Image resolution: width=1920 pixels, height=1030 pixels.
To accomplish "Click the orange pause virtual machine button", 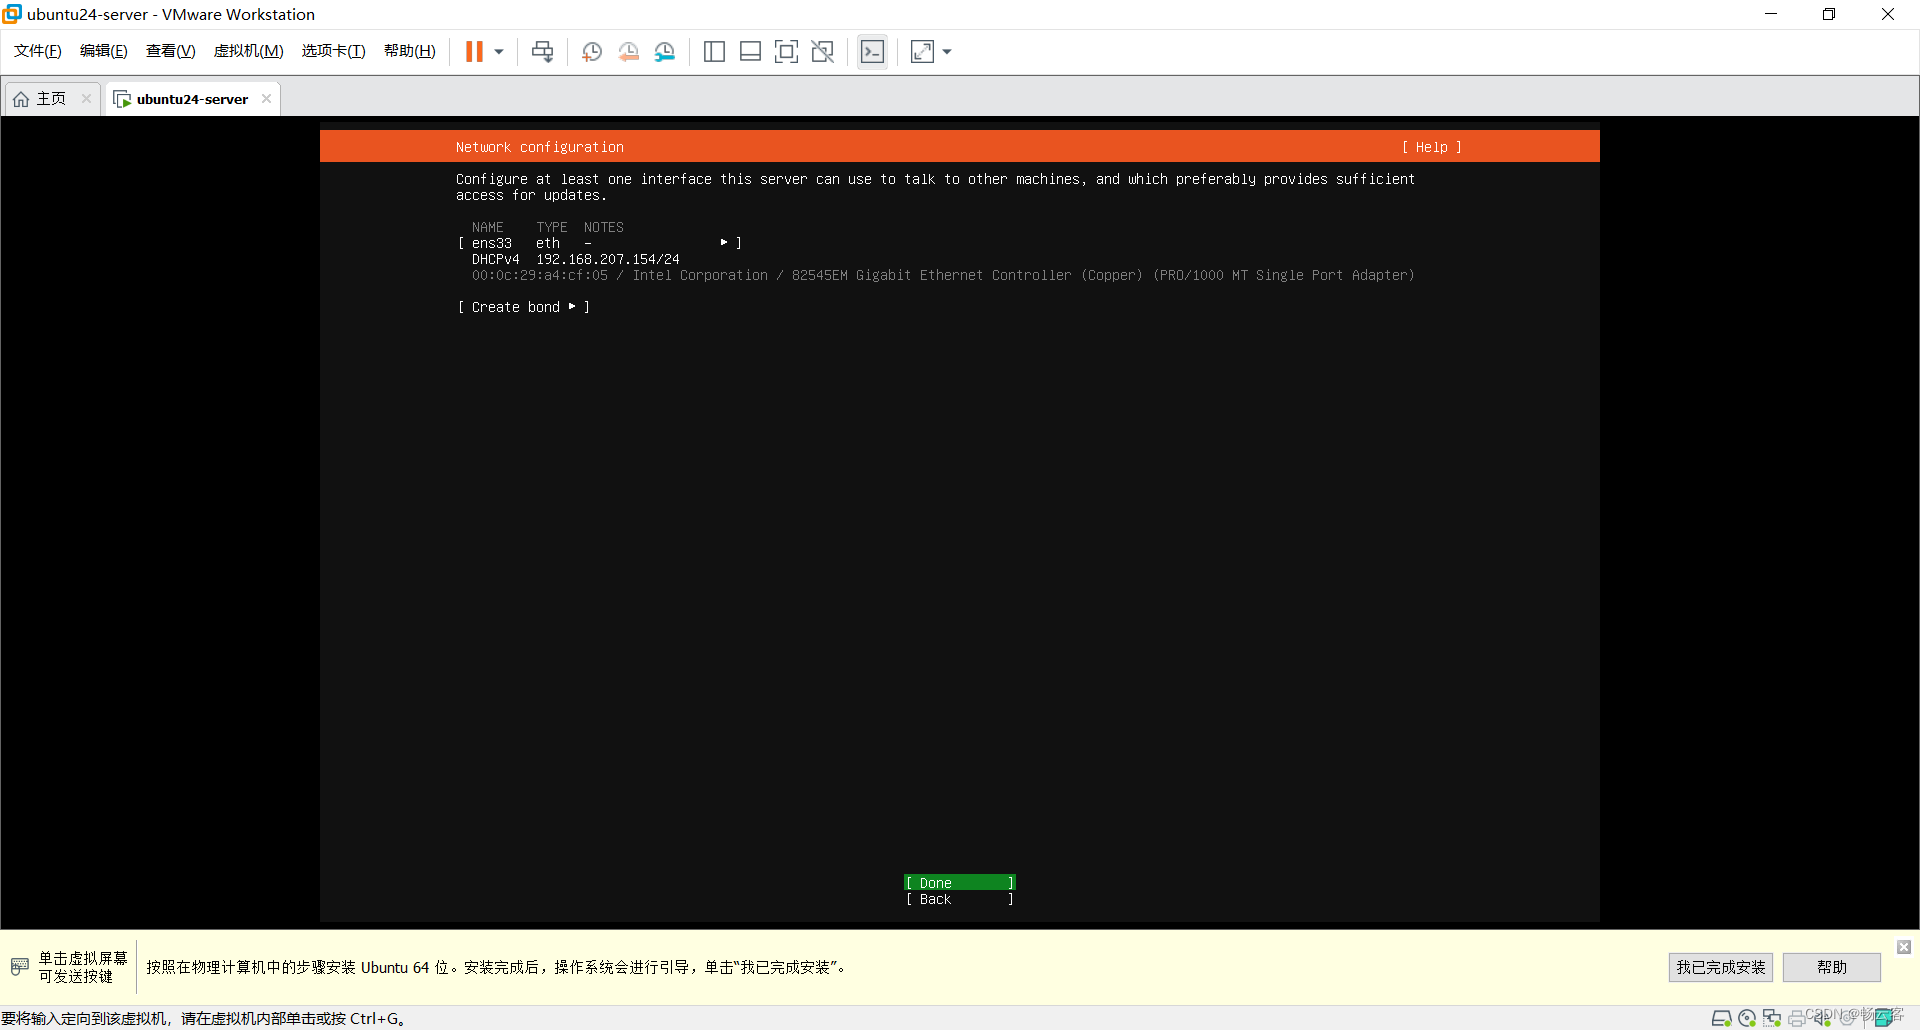I will coord(474,52).
